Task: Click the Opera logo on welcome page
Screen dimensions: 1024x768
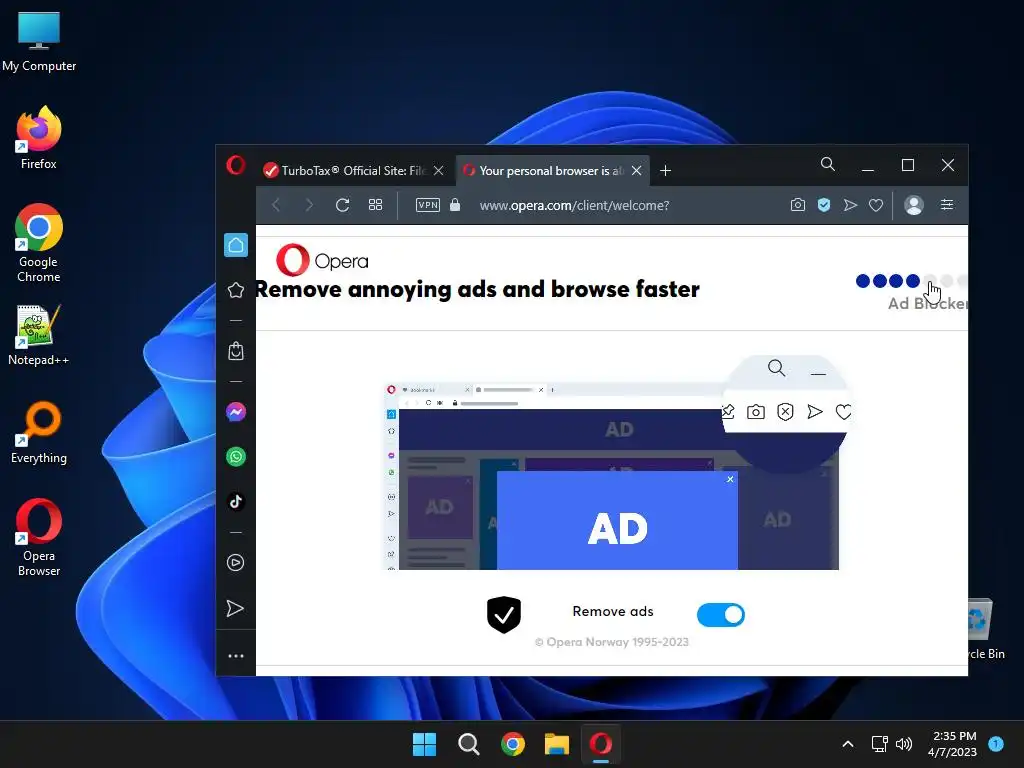Action: [322, 261]
